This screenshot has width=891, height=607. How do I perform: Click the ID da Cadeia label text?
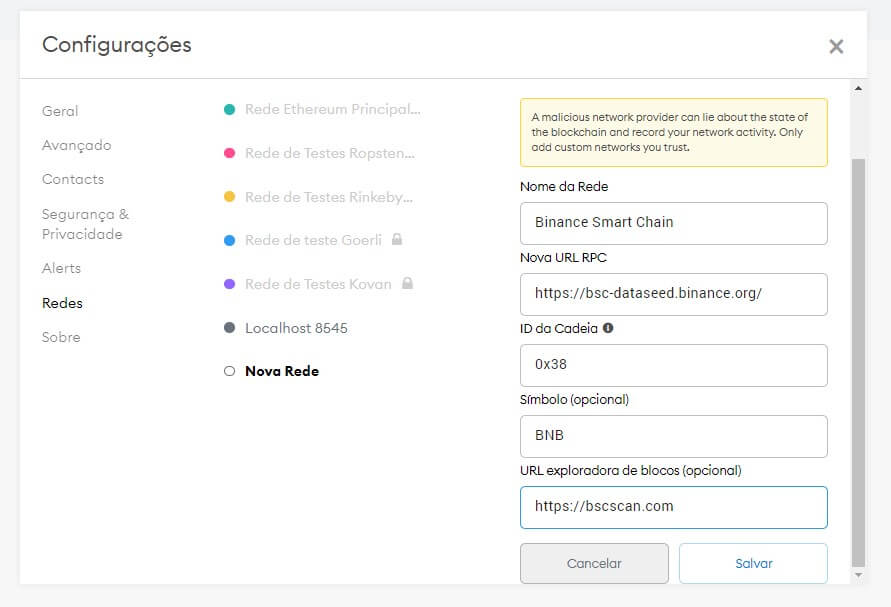pos(559,329)
